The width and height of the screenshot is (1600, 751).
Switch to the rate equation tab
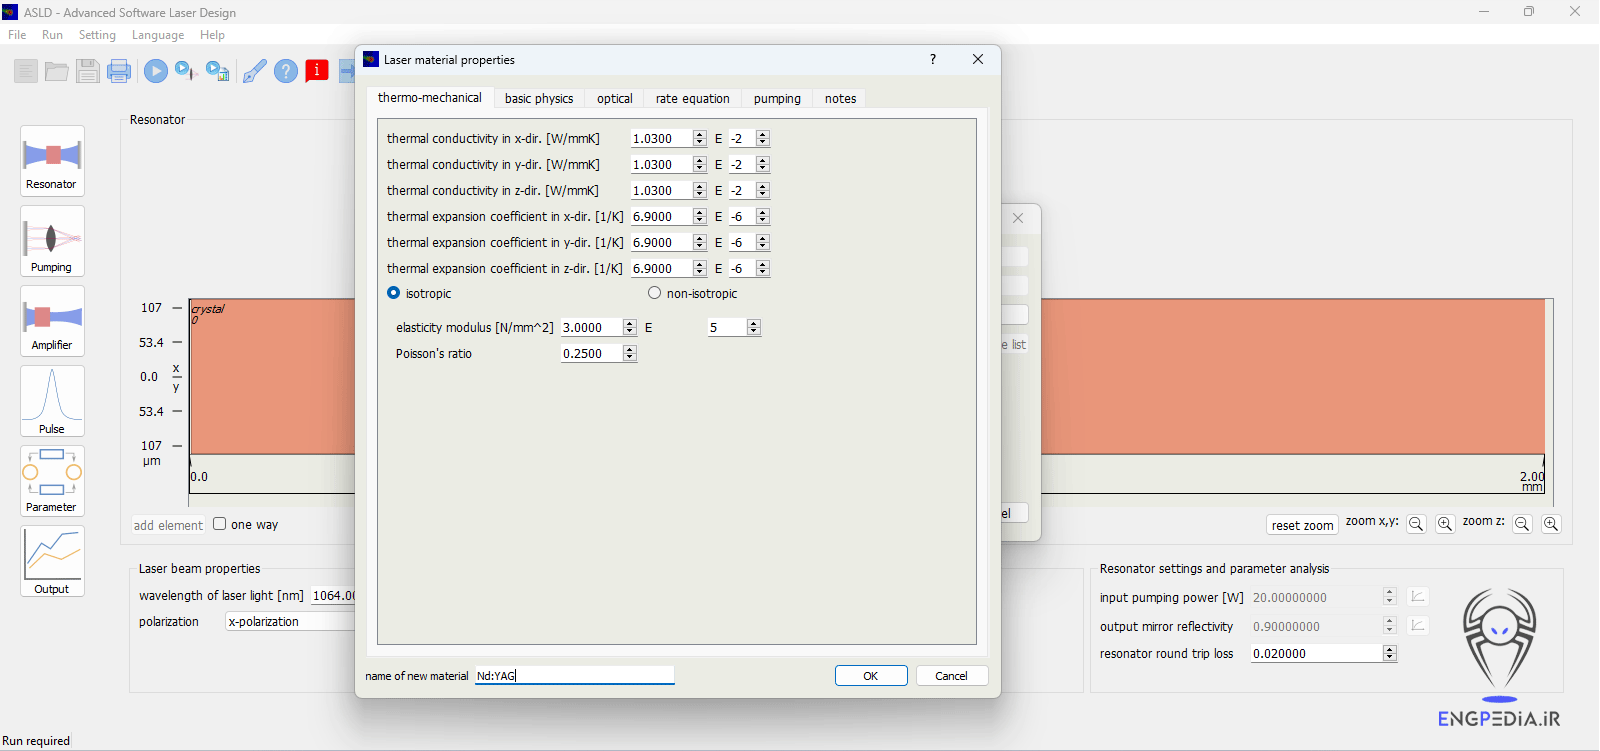(692, 99)
